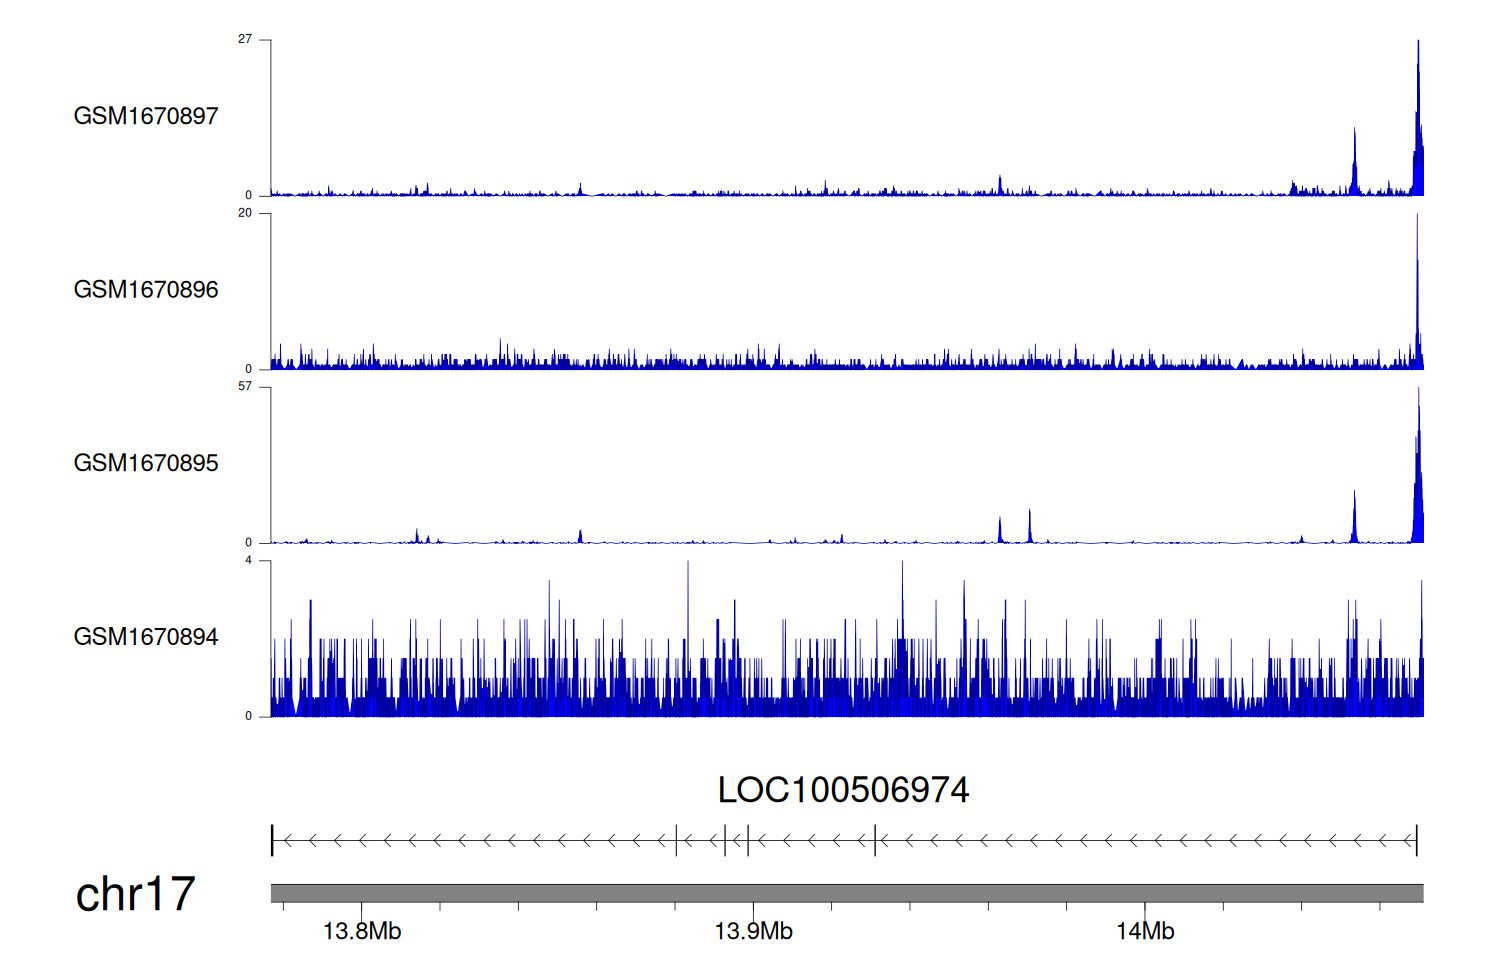Click the gray chromosome ideogram bar
The height and width of the screenshot is (980, 1500).
click(x=846, y=893)
